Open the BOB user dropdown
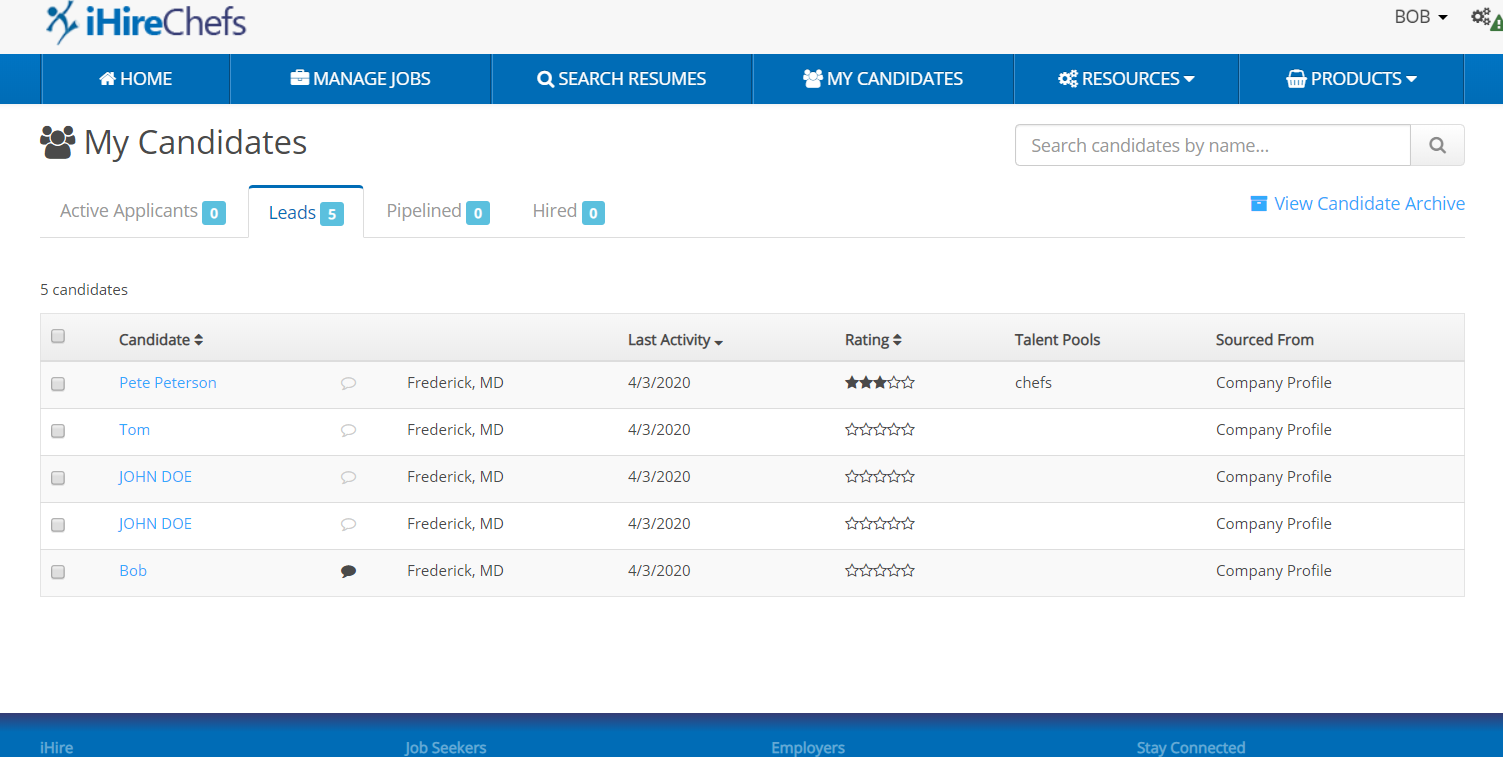 [x=1421, y=17]
